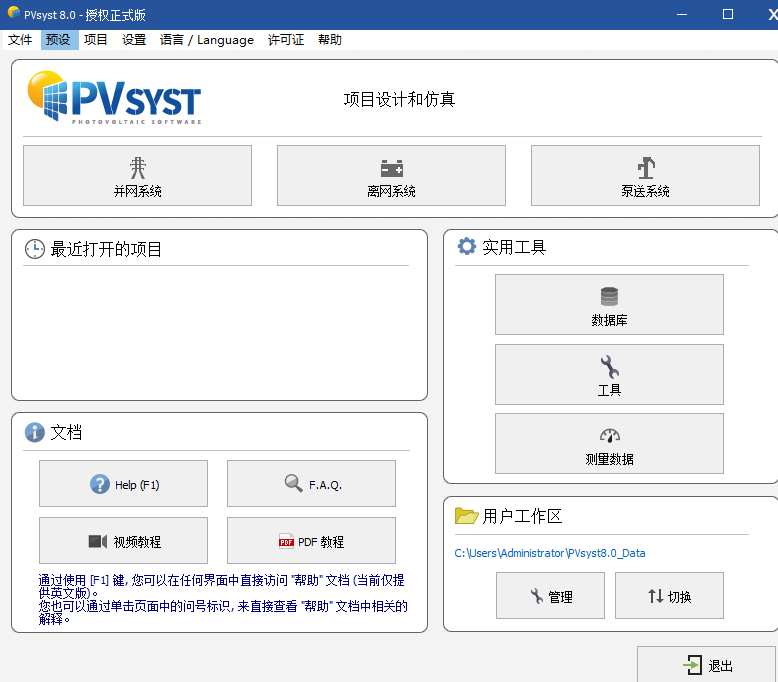Click the 数据库 button label
The image size is (778, 682).
[x=609, y=320]
